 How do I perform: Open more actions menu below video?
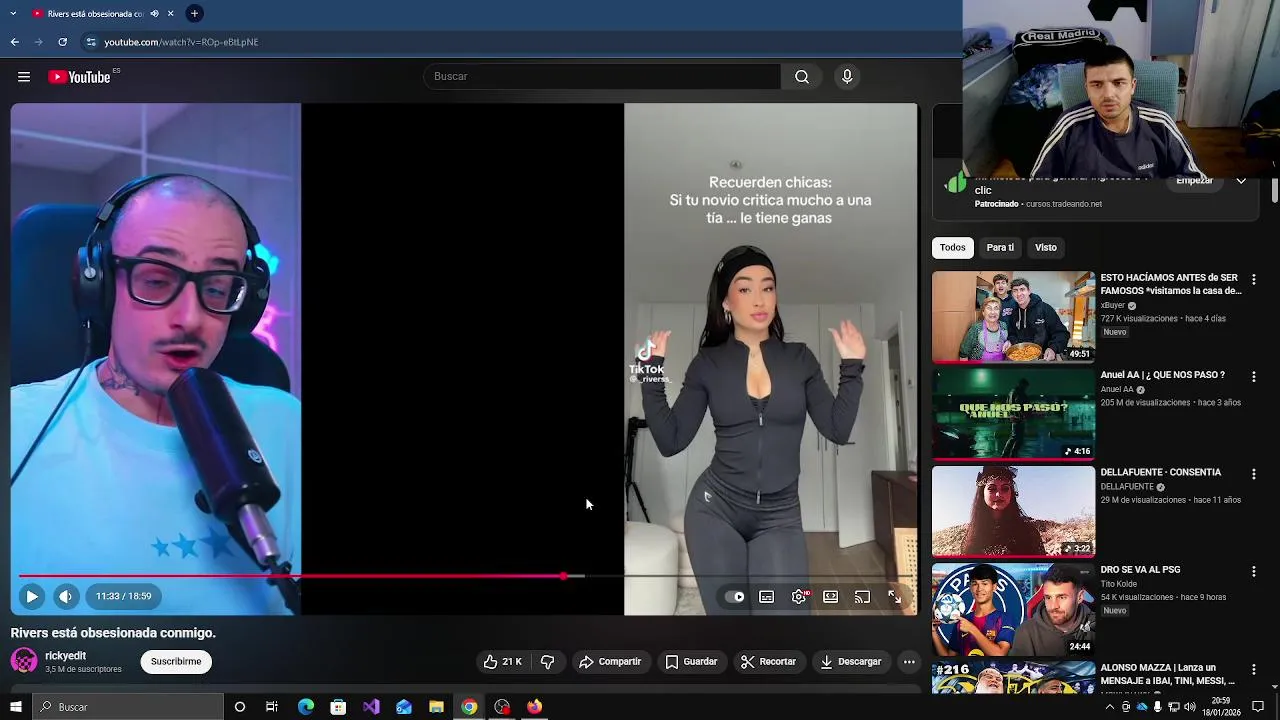point(909,661)
